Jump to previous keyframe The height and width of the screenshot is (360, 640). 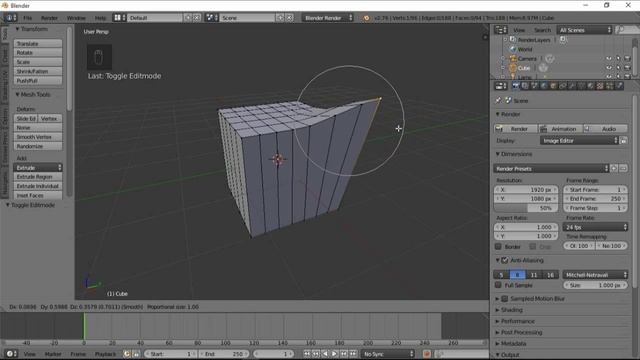(316, 354)
